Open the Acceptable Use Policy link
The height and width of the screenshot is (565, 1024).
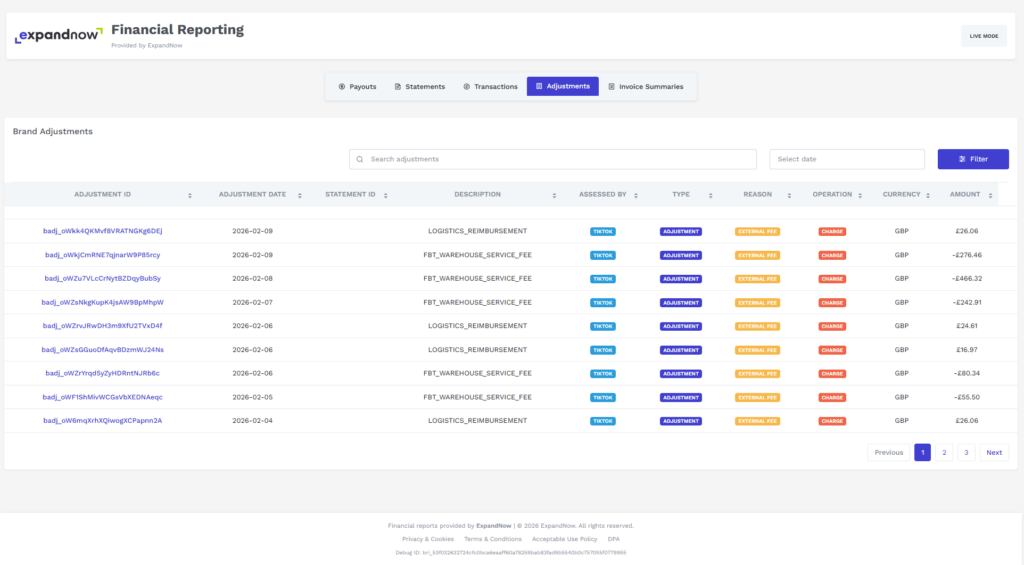(564, 540)
